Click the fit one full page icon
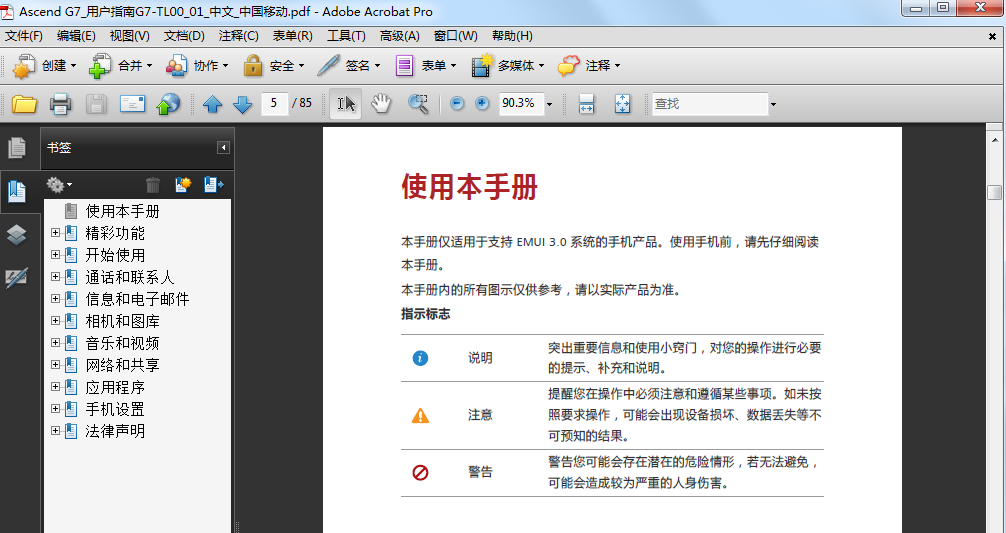The image size is (1006, 533). [622, 103]
